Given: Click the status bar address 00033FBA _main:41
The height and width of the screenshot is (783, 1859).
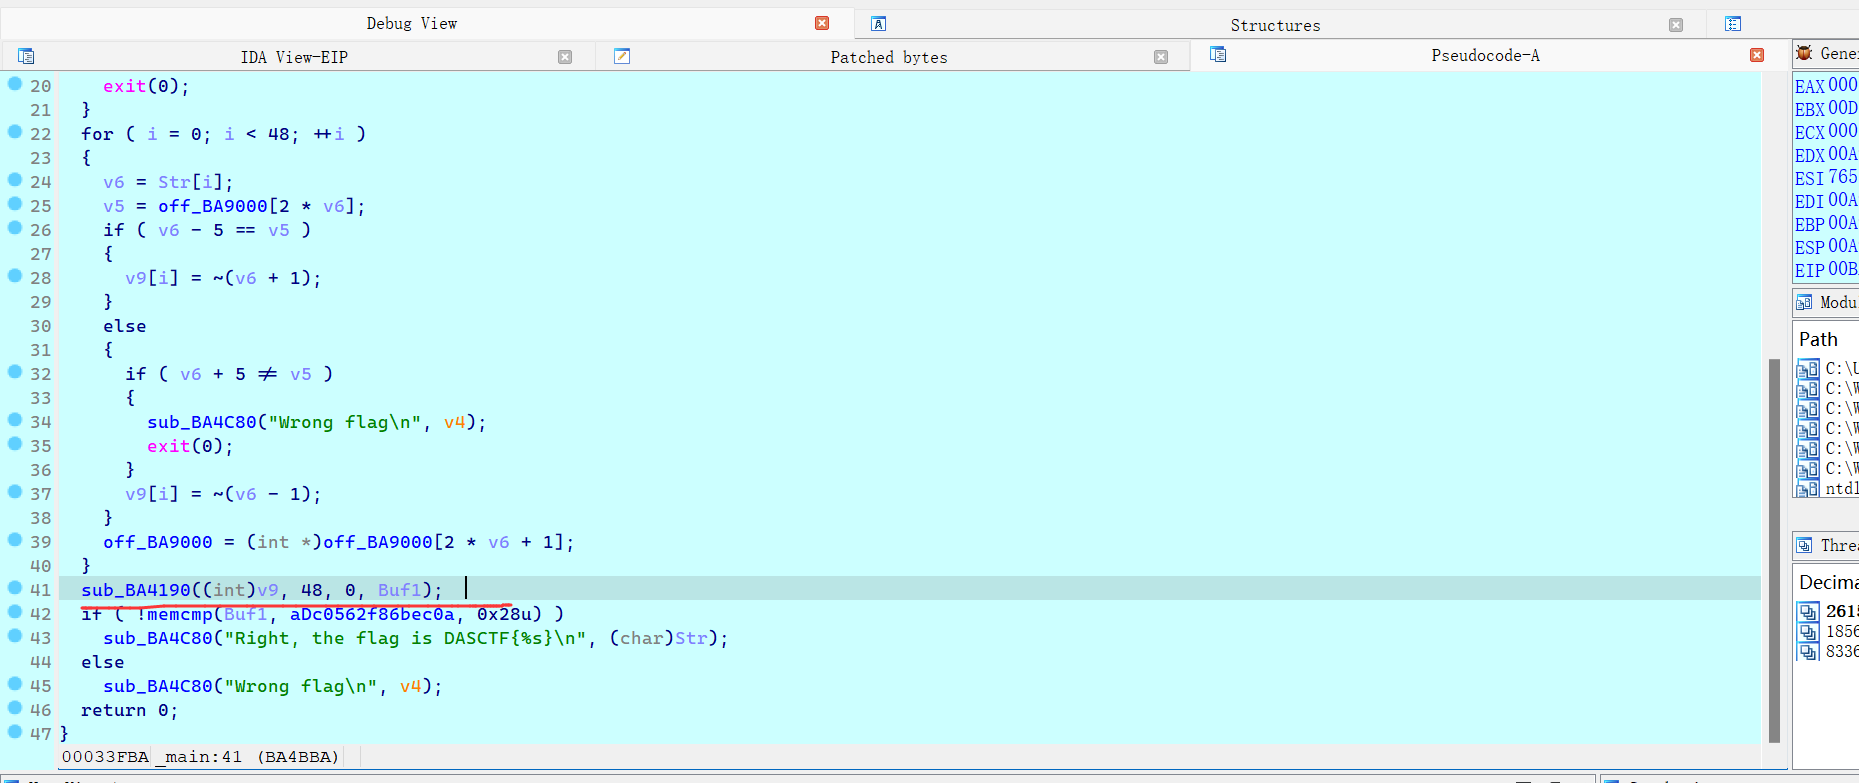Looking at the screenshot, I should [x=200, y=757].
